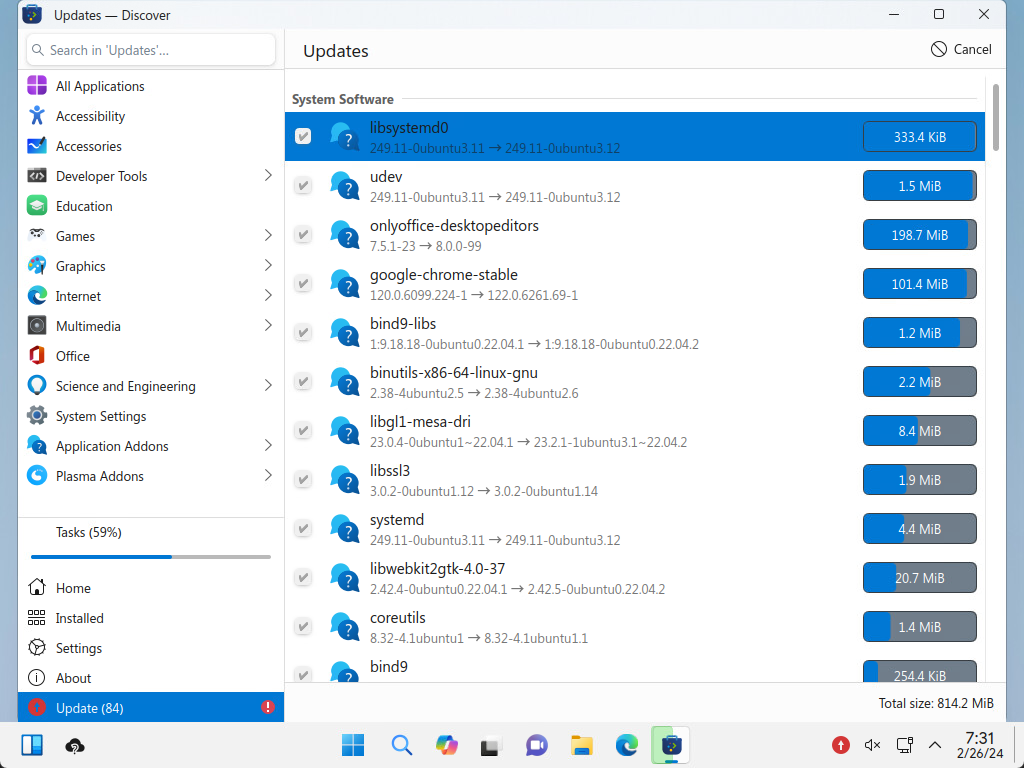Viewport: 1024px width, 768px height.
Task: Uncheck the libsystemd0 update checkbox
Action: (303, 136)
